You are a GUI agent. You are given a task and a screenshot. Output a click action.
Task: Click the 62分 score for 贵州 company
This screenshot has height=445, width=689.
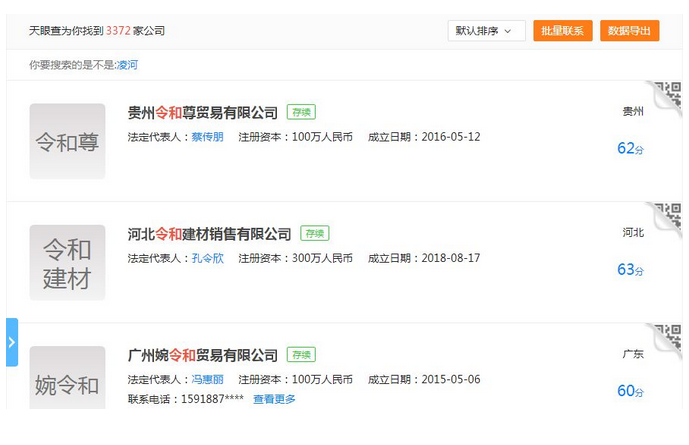pos(630,149)
